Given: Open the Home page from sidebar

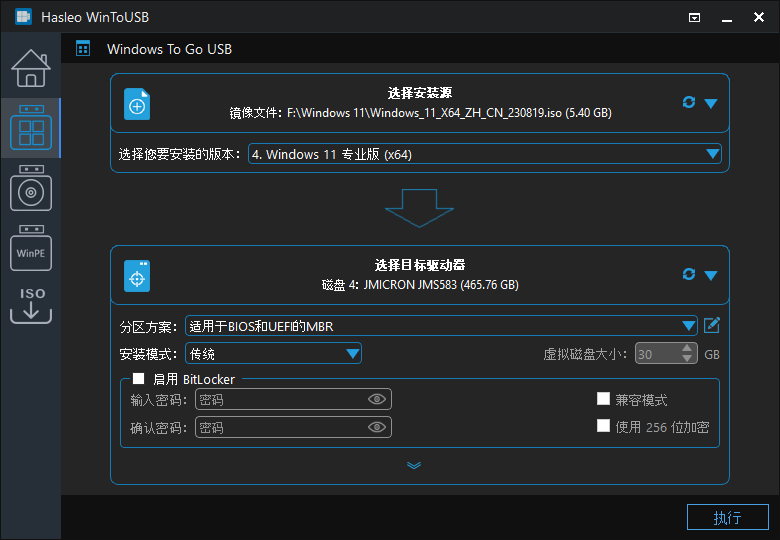Looking at the screenshot, I should [31, 68].
